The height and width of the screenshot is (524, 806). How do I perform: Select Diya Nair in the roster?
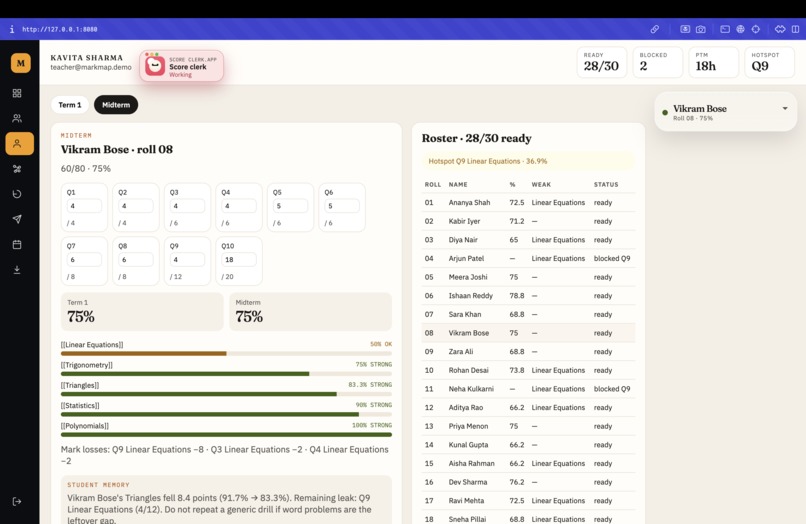point(528,240)
